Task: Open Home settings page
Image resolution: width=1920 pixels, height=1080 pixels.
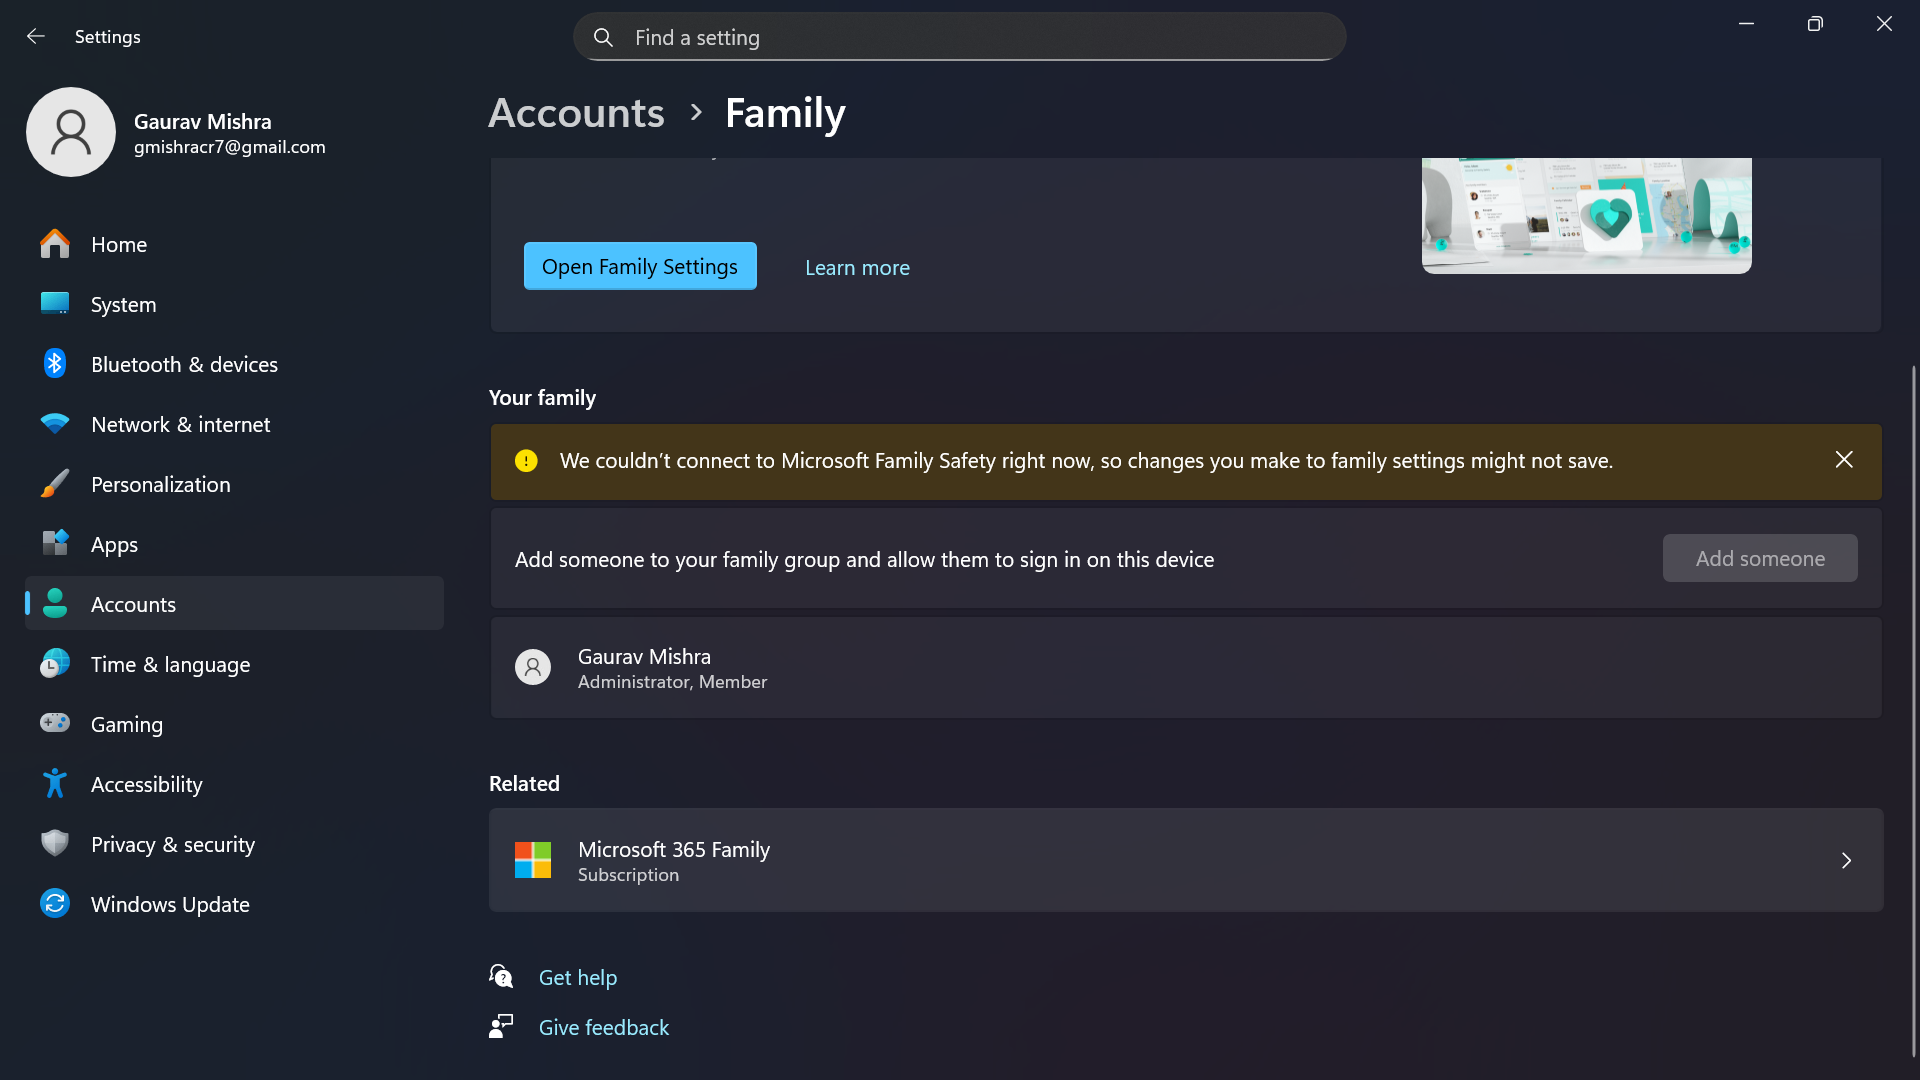Action: click(234, 244)
